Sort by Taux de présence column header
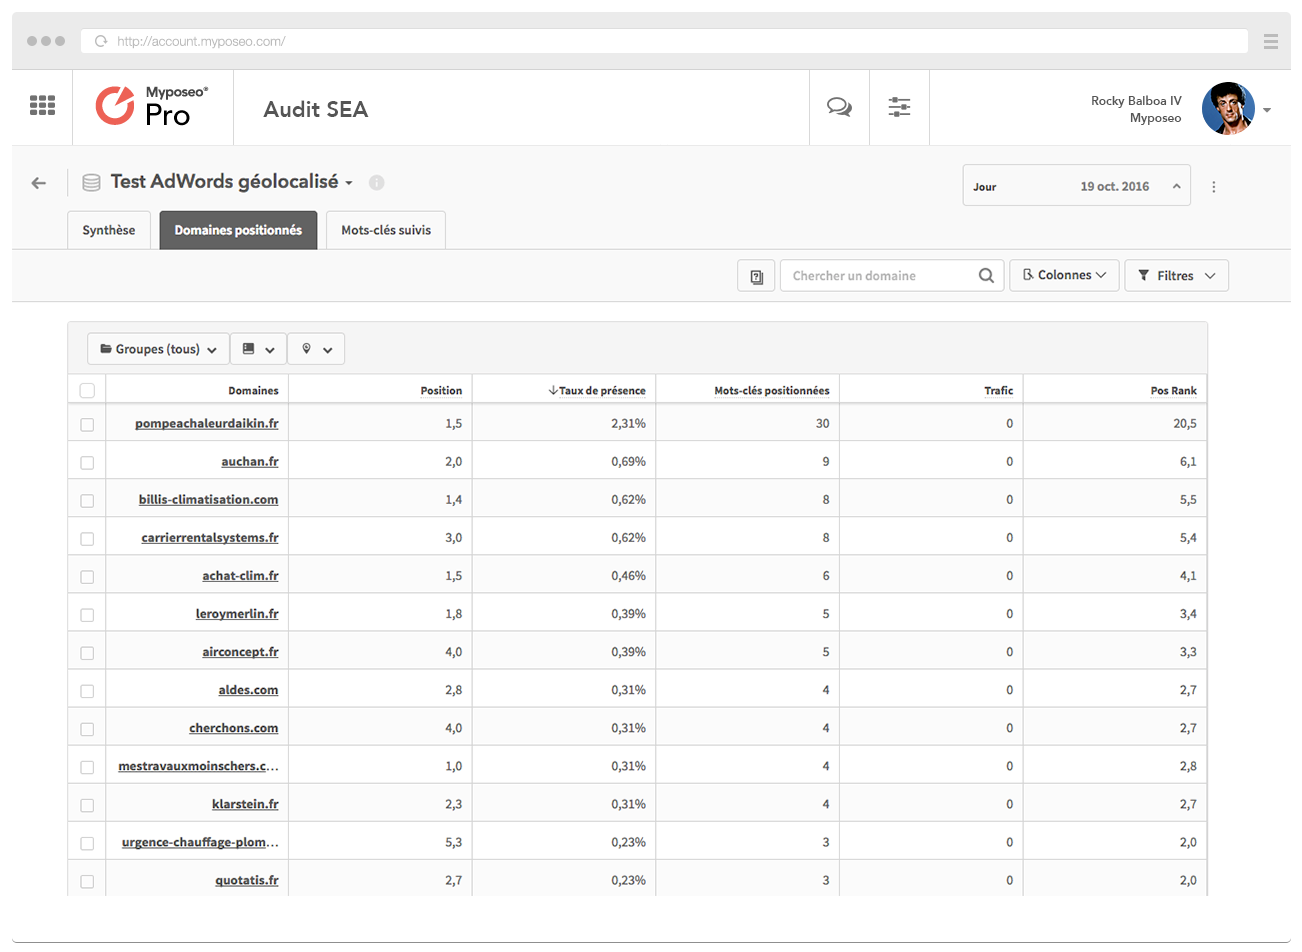 [597, 391]
